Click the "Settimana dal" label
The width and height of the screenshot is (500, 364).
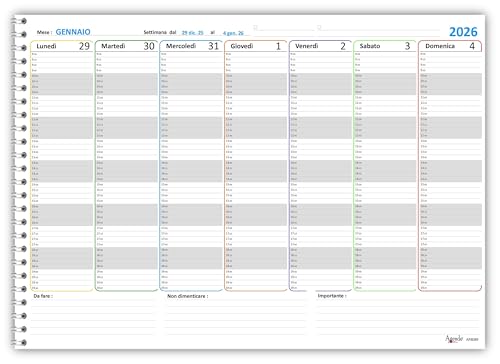pyautogui.click(x=160, y=32)
